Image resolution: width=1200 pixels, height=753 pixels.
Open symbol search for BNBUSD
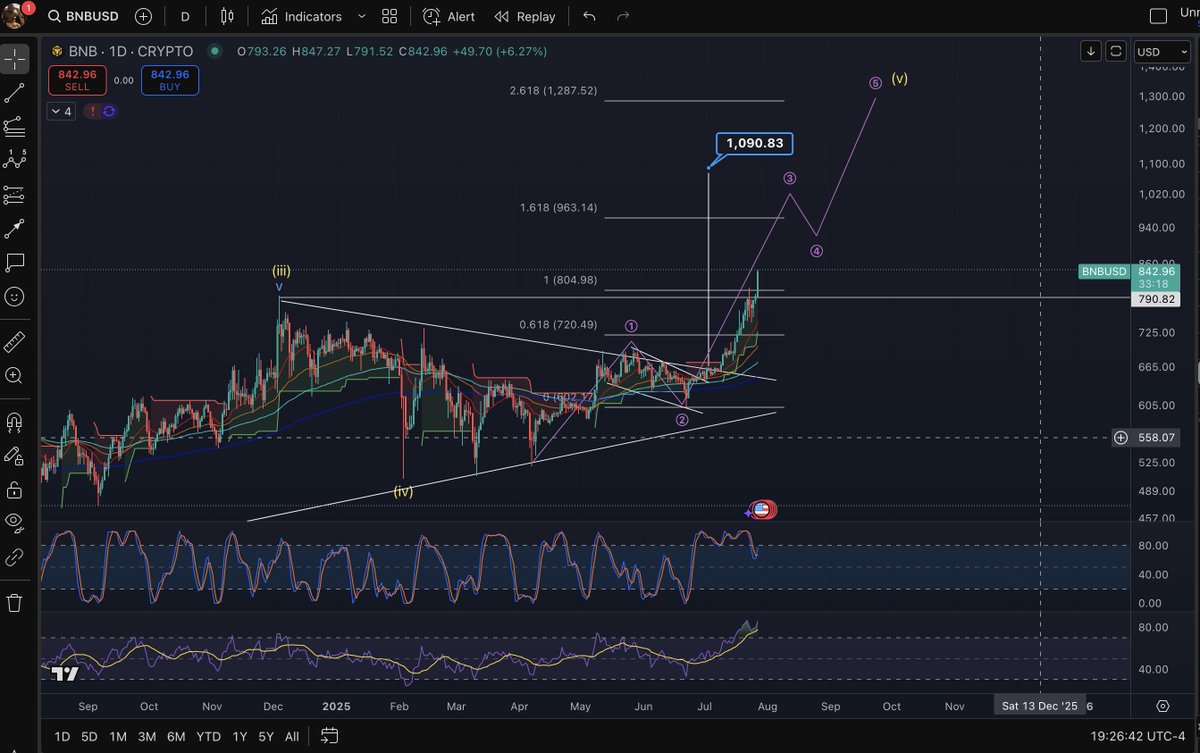85,17
